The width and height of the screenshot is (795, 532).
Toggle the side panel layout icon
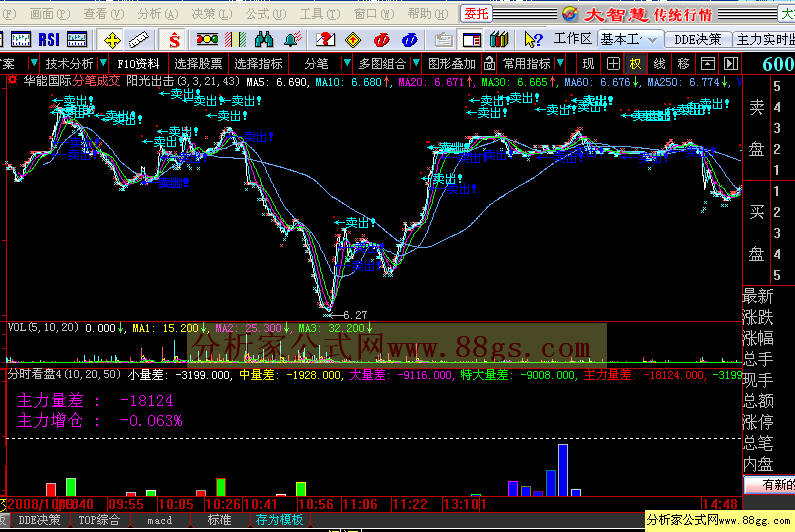click(x=472, y=40)
